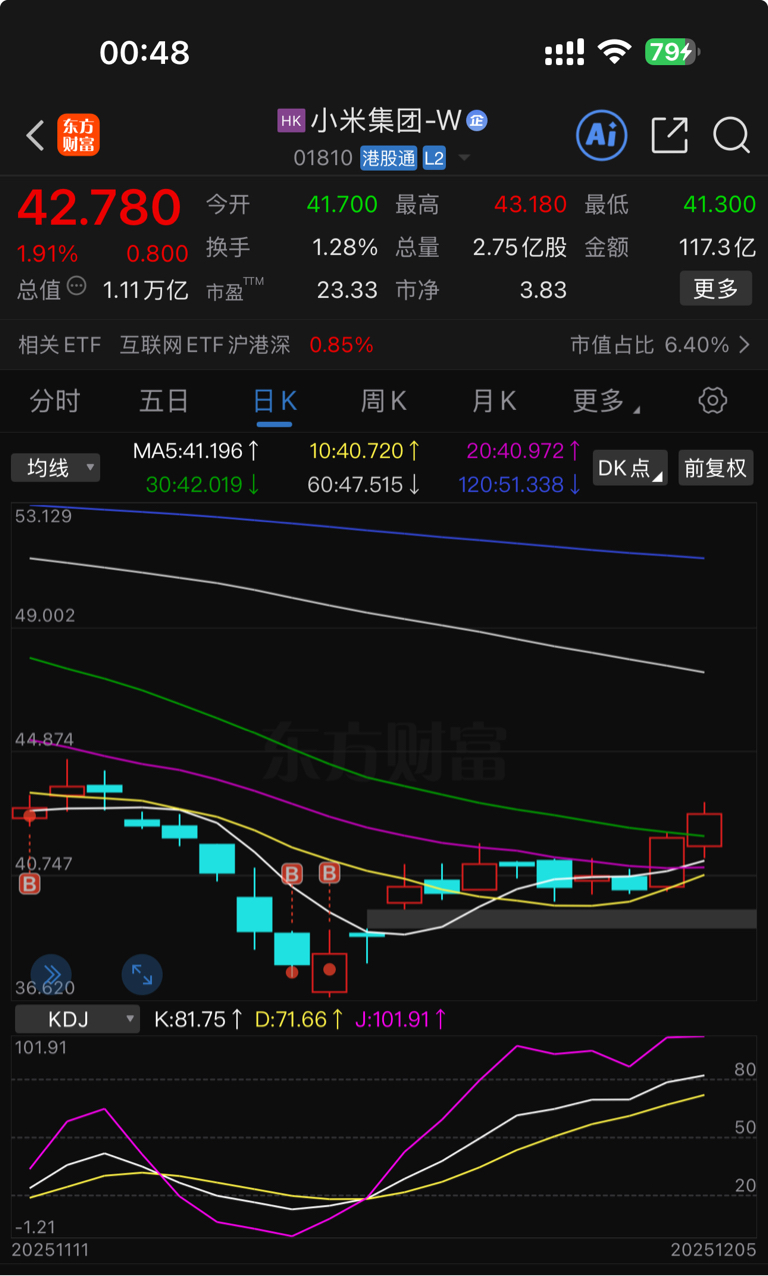The image size is (768, 1276).
Task: Open 相关ETF 互联网ETF沪港深 link
Action: pos(196,345)
